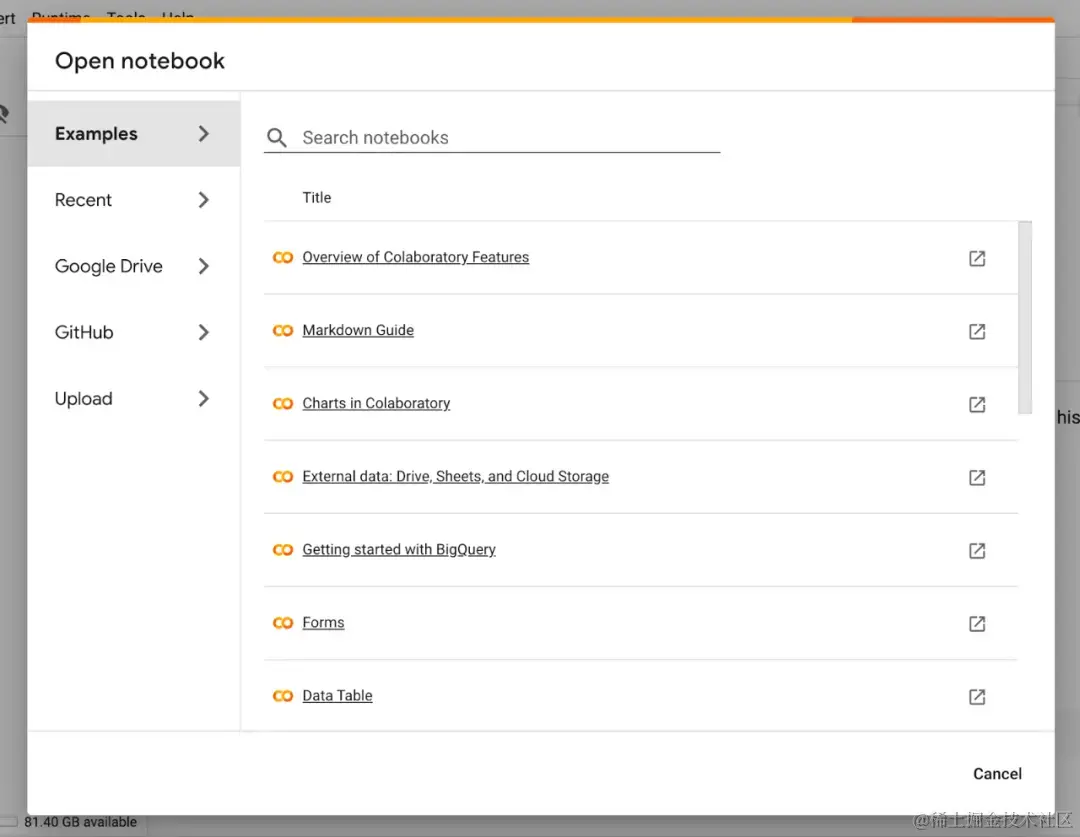Switch to the GitHub tab
Image resolution: width=1080 pixels, height=837 pixels.
[x=134, y=332]
